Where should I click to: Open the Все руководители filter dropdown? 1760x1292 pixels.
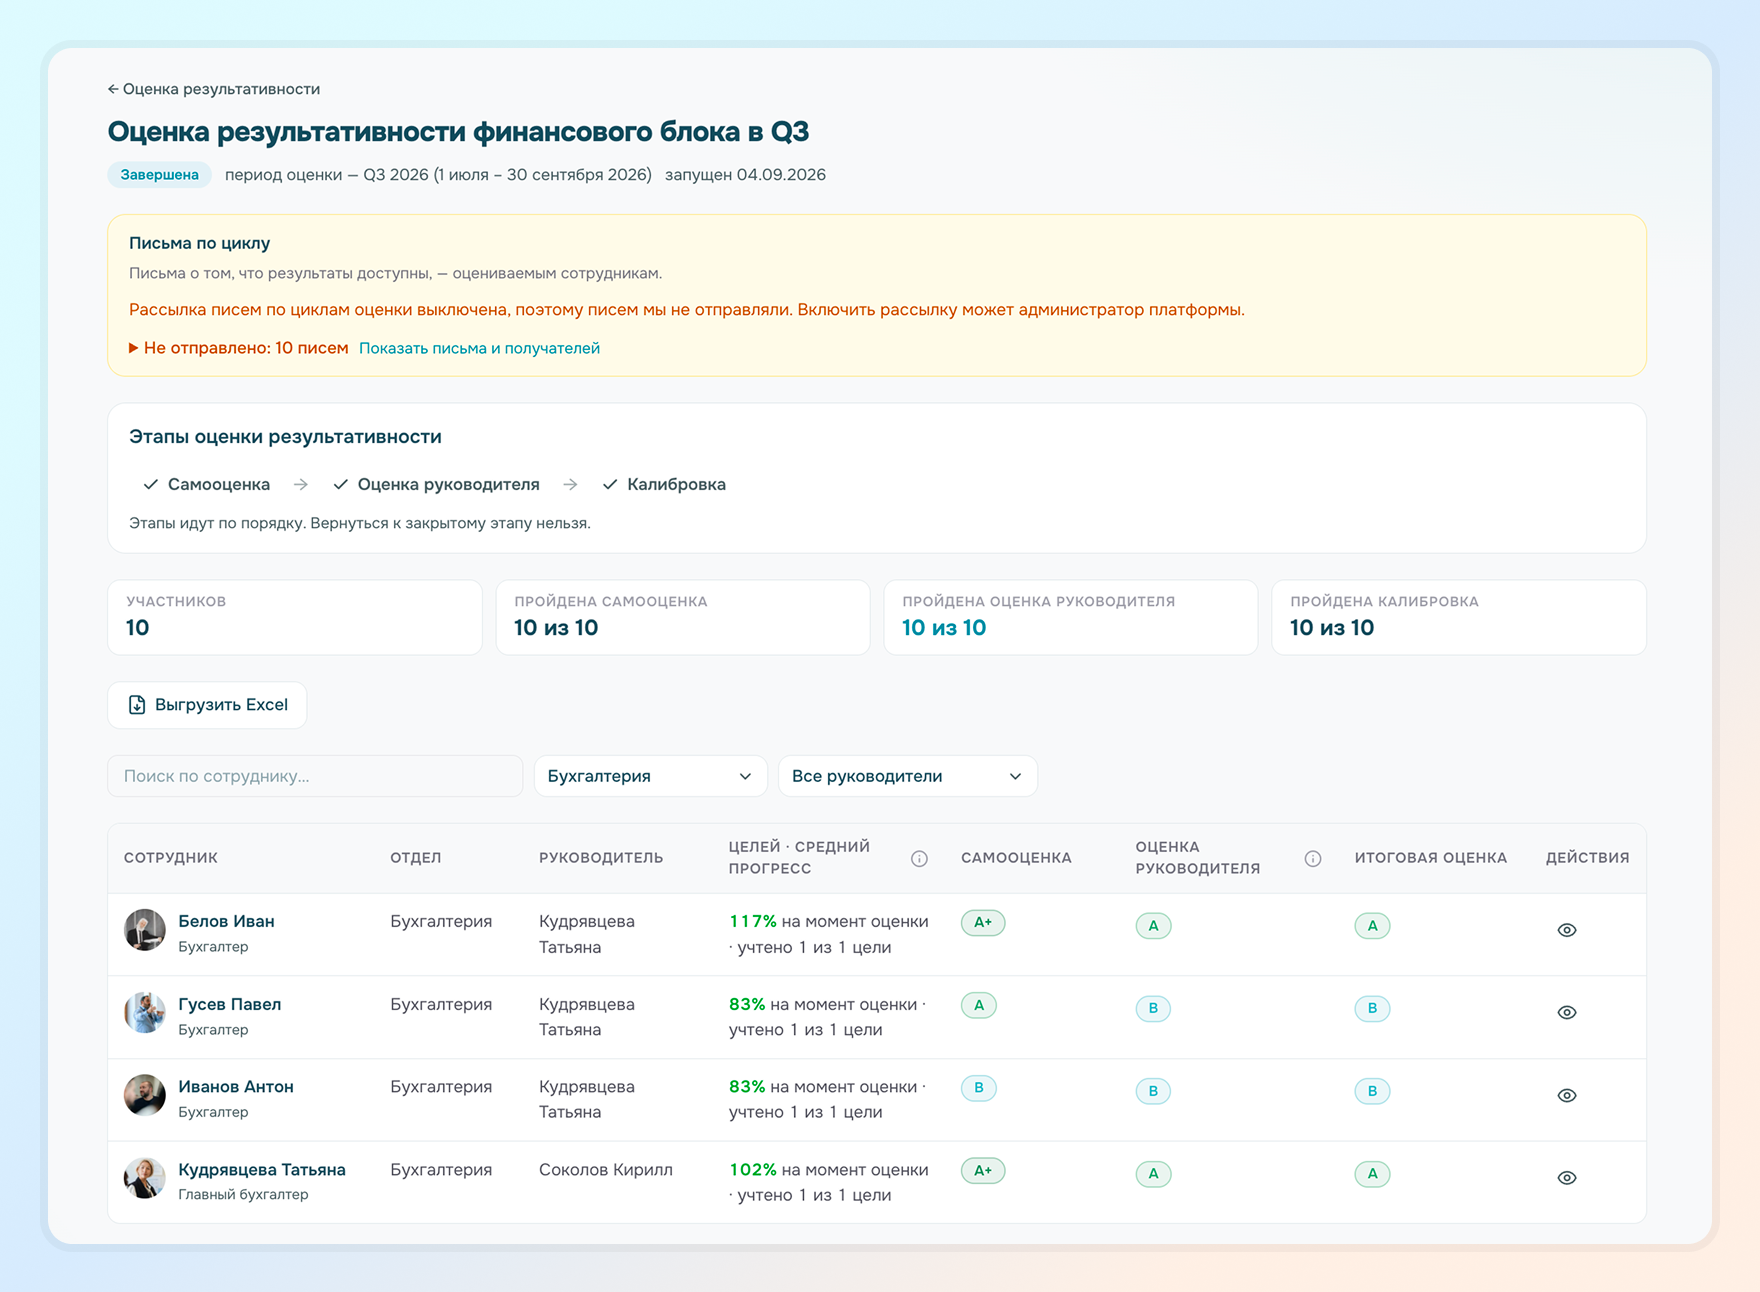pos(907,776)
